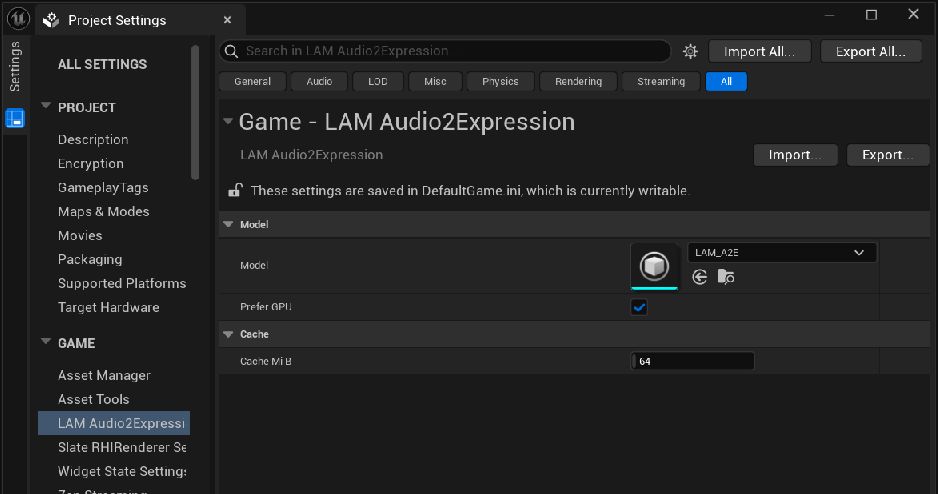Close the Project Settings tab
938x494 pixels.
pos(227,20)
